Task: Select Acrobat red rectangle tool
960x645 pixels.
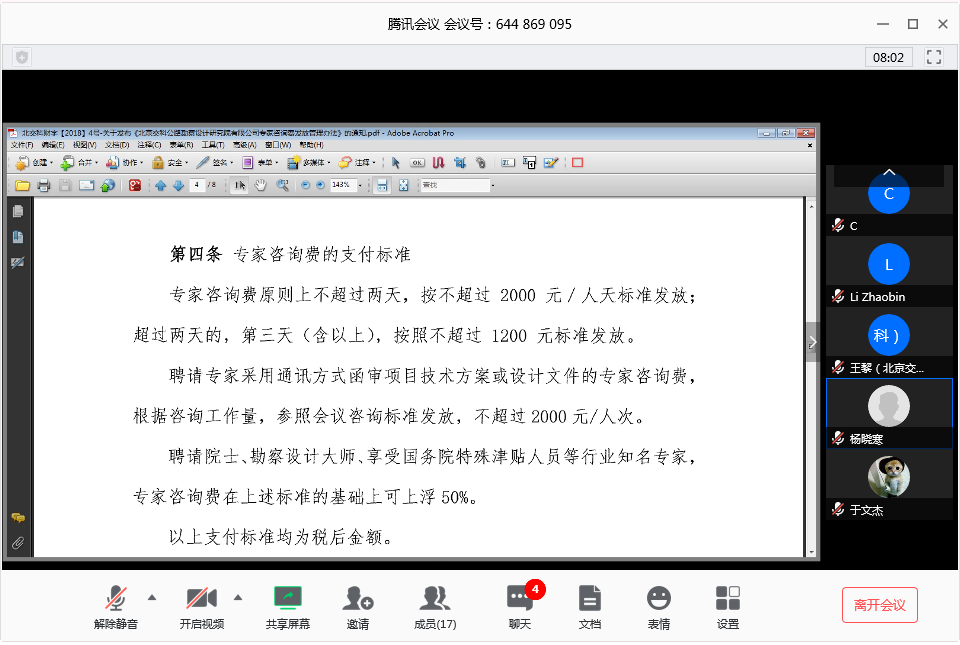Action: click(577, 163)
